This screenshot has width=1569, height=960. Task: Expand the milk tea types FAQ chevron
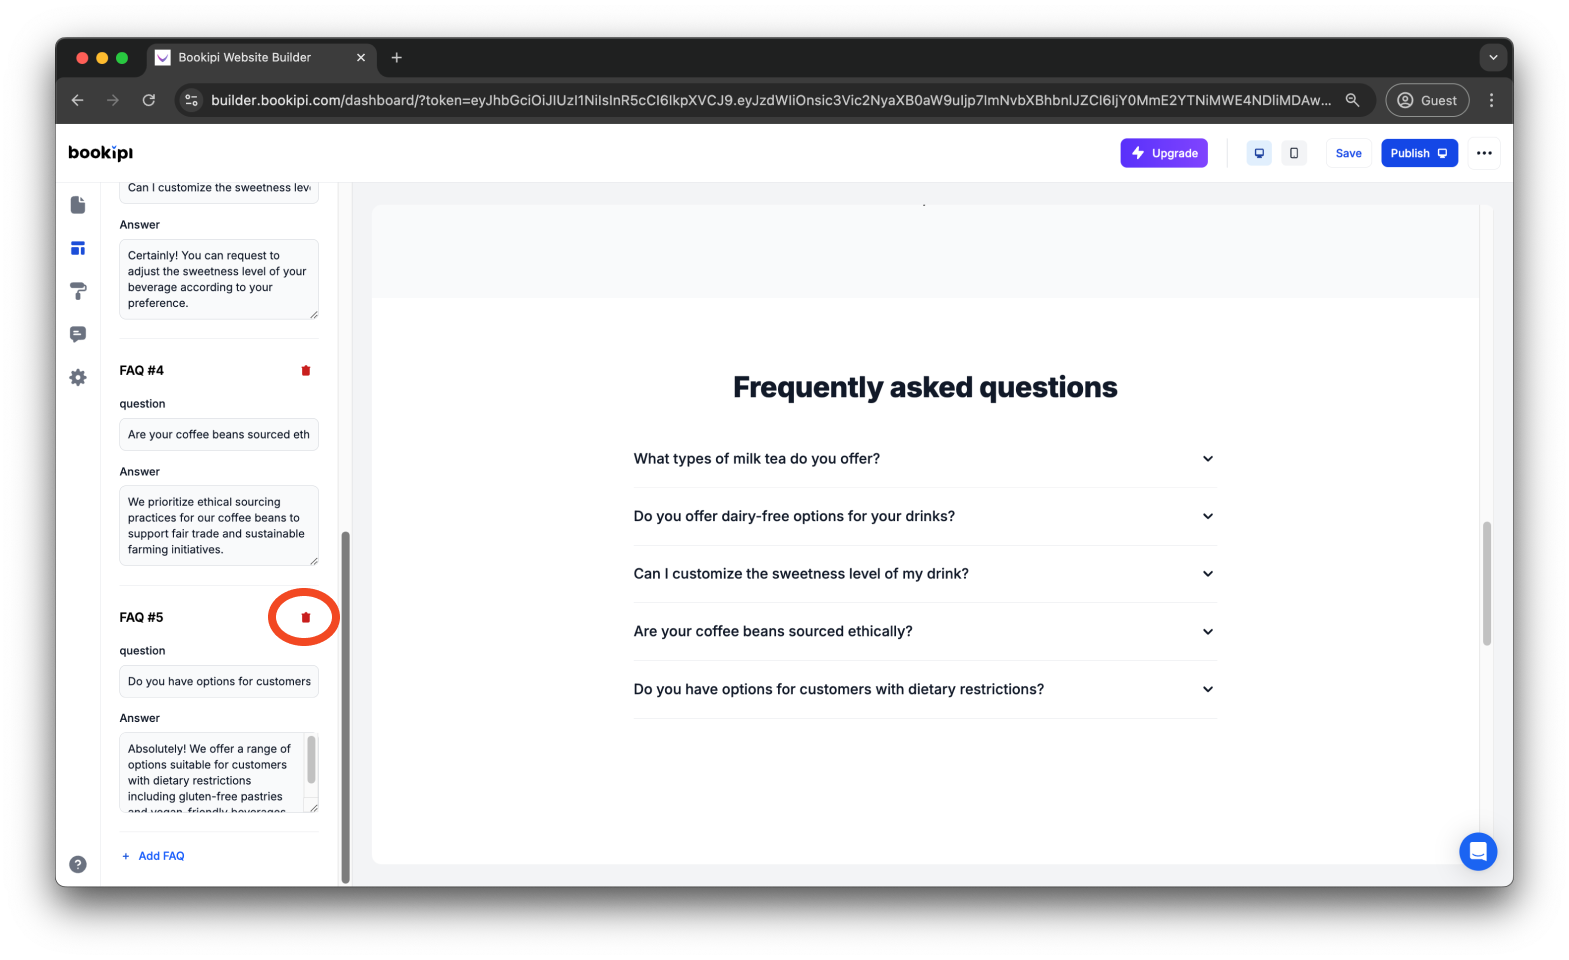(1207, 458)
